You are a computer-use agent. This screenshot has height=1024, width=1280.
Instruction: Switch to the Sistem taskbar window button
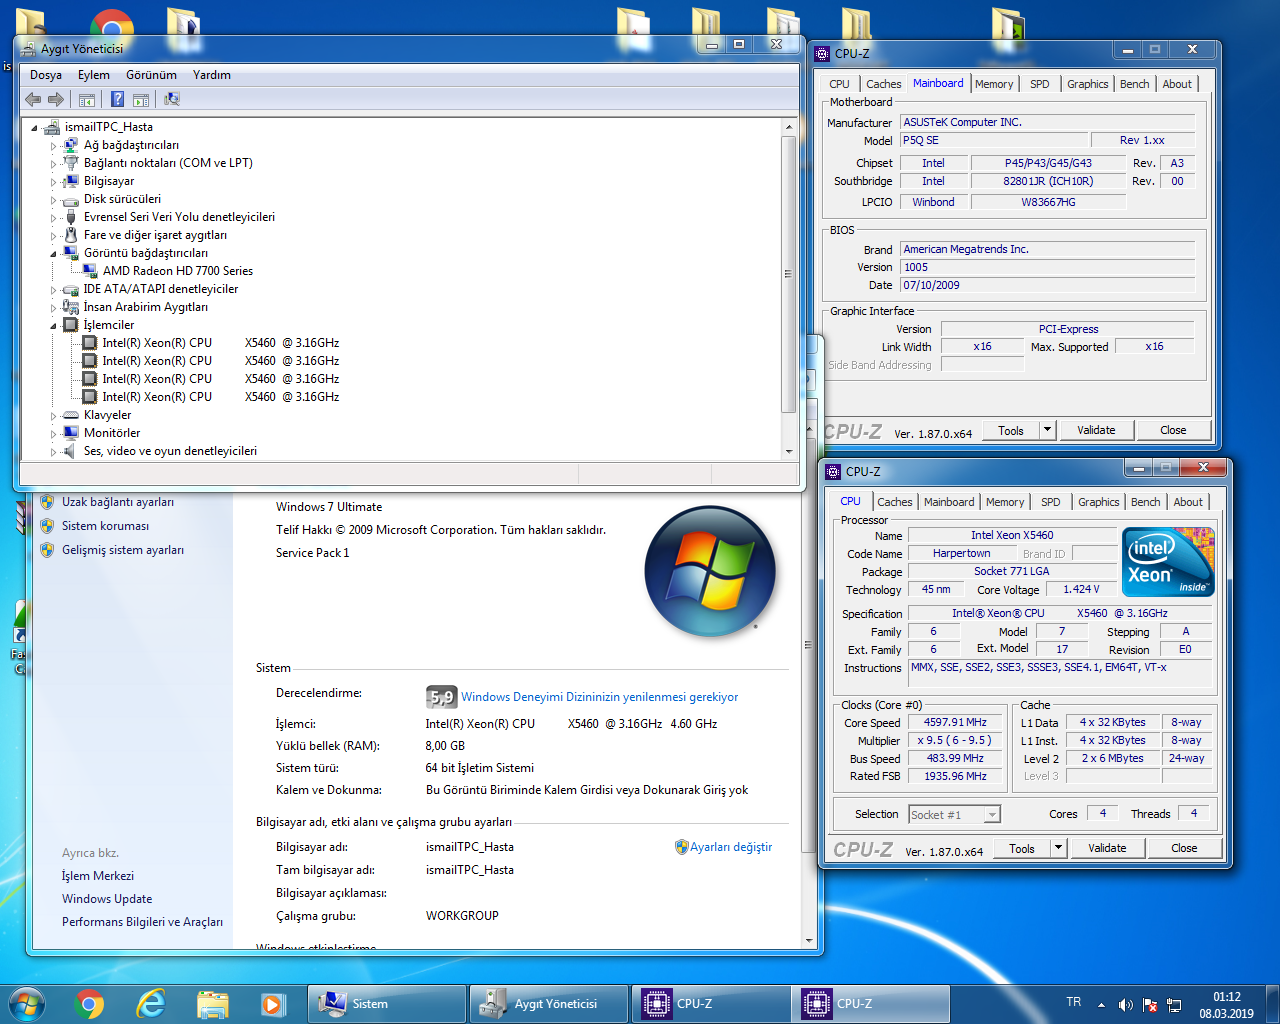pos(386,1003)
